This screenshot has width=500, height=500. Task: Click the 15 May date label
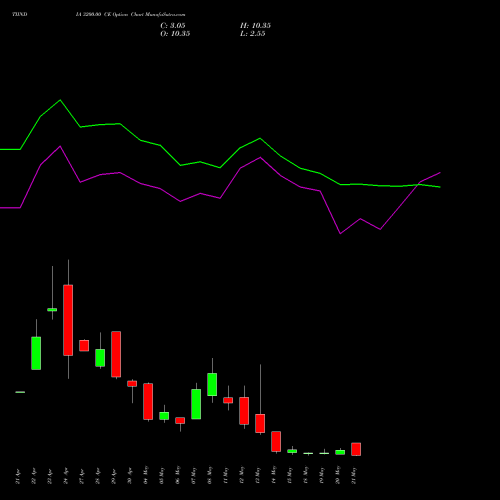click(x=290, y=475)
